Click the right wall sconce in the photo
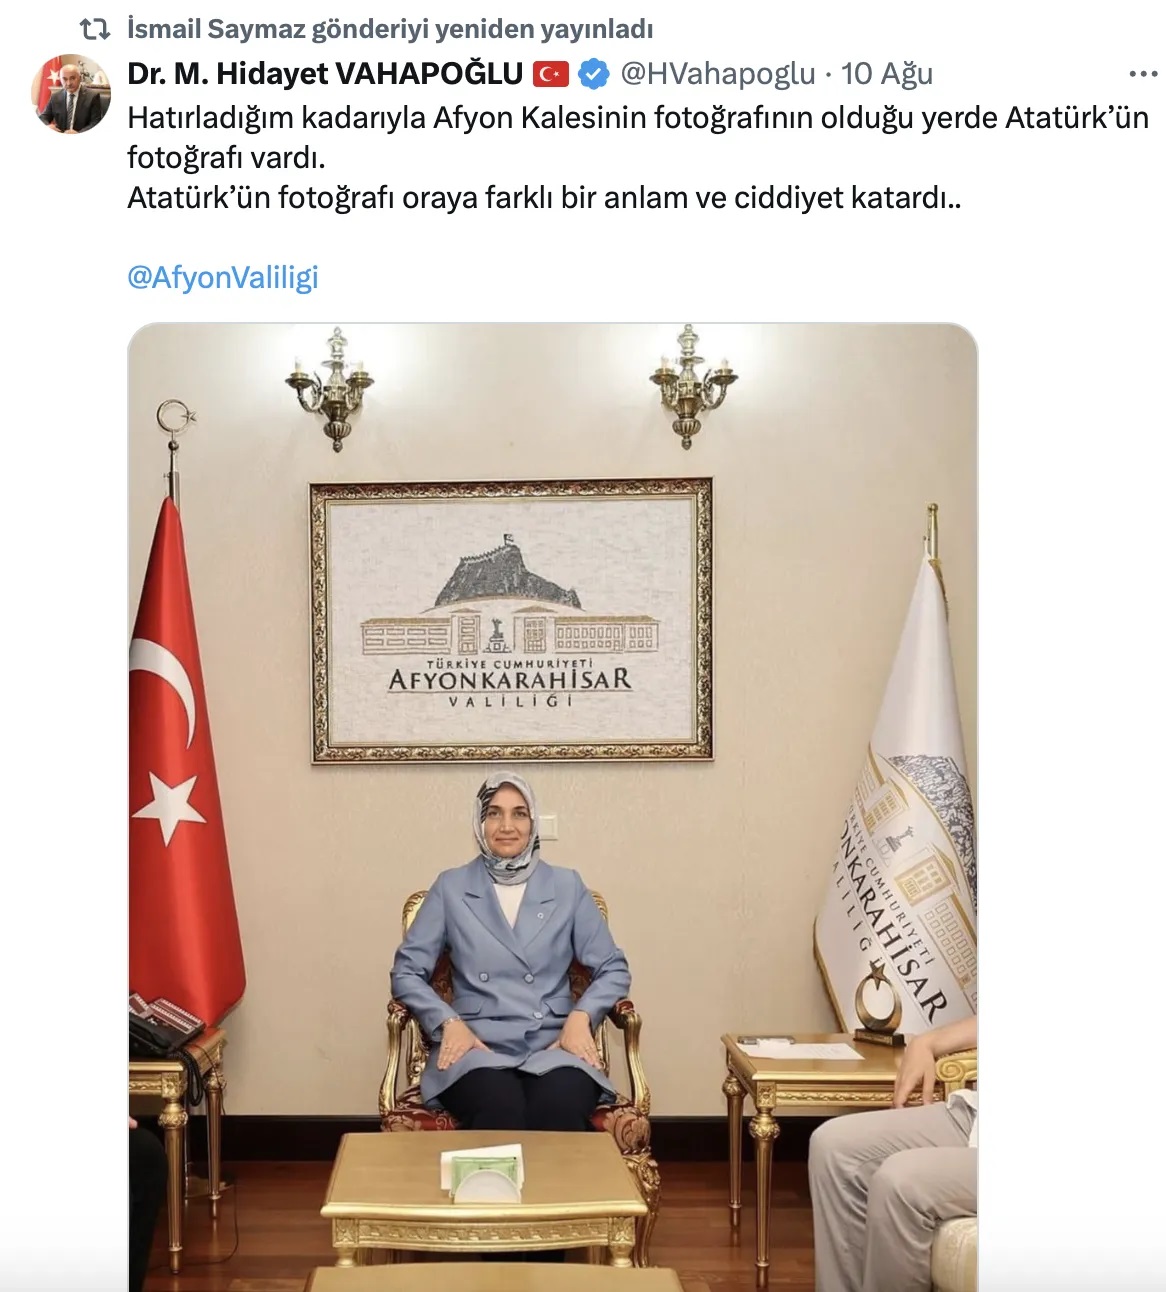The width and height of the screenshot is (1166, 1292). (x=692, y=386)
